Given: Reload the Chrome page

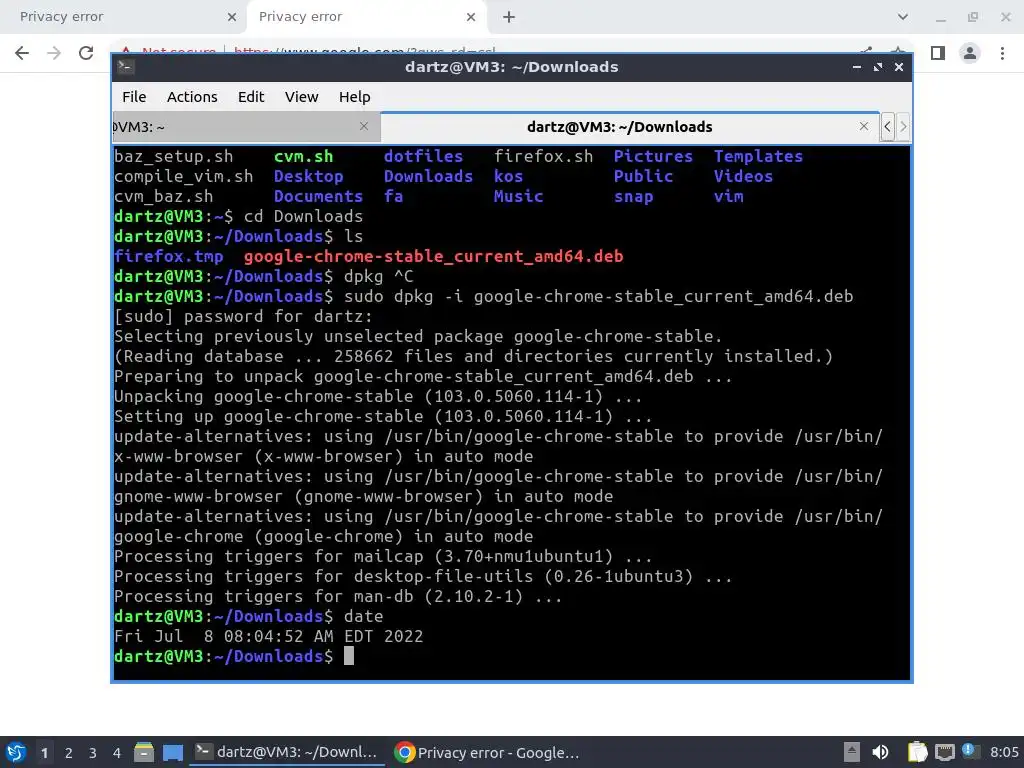Looking at the screenshot, I should (86, 53).
